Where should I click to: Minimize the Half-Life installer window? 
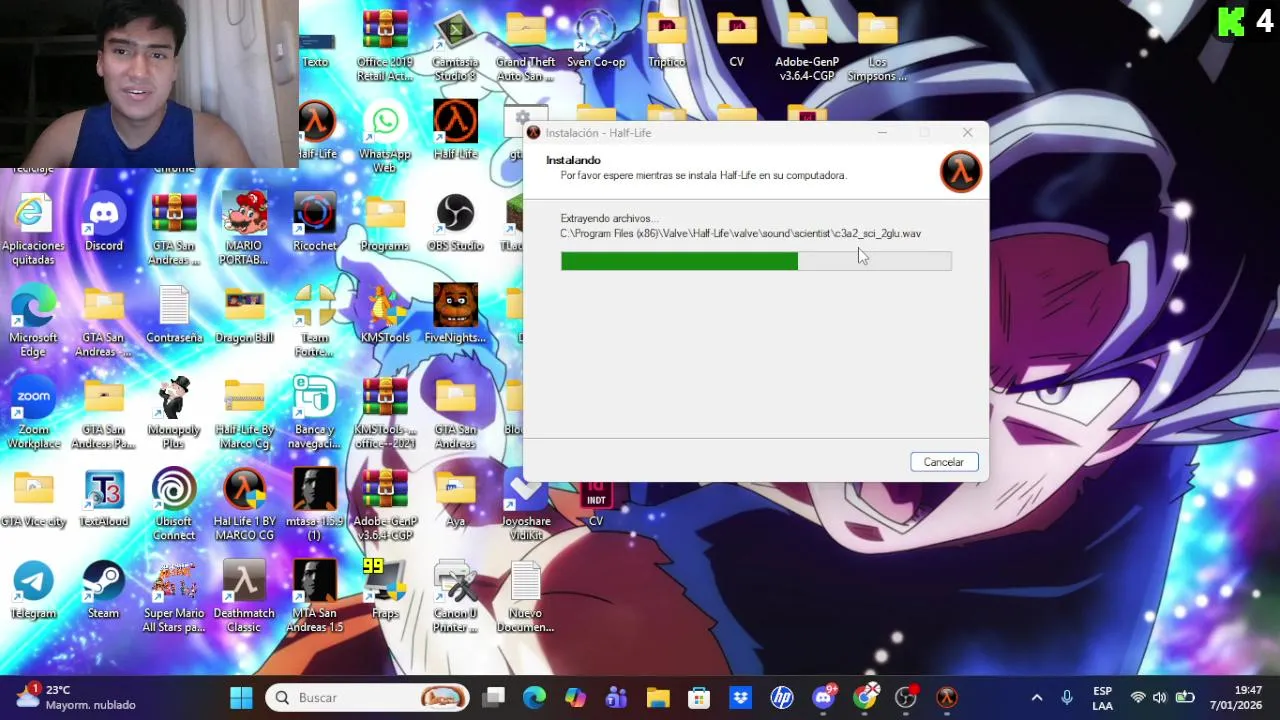pyautogui.click(x=882, y=133)
